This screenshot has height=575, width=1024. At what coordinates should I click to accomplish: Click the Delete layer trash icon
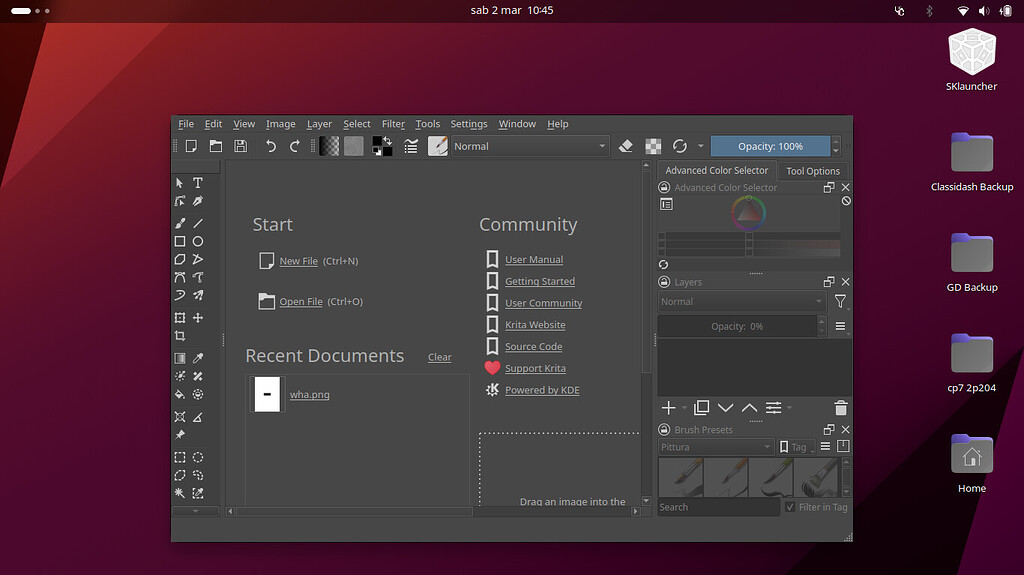pyautogui.click(x=840, y=408)
